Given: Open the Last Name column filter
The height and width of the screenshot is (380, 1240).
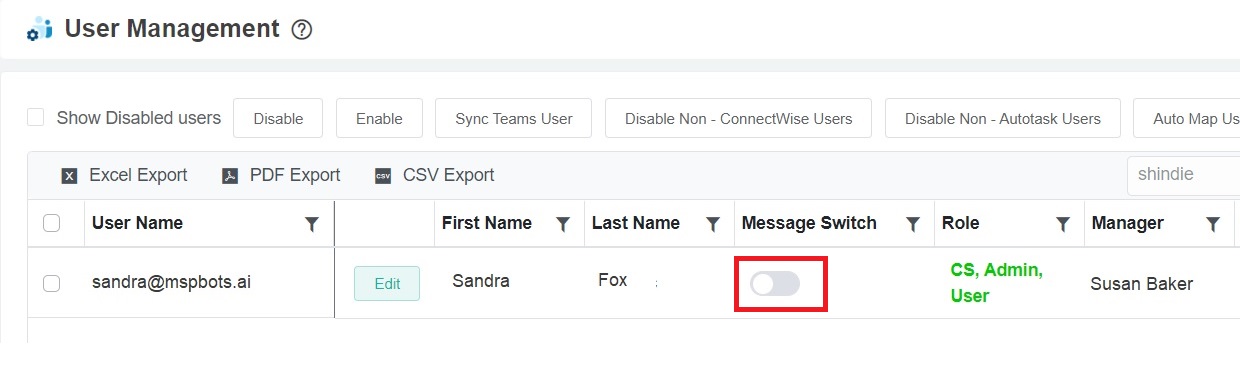Looking at the screenshot, I should 713,224.
